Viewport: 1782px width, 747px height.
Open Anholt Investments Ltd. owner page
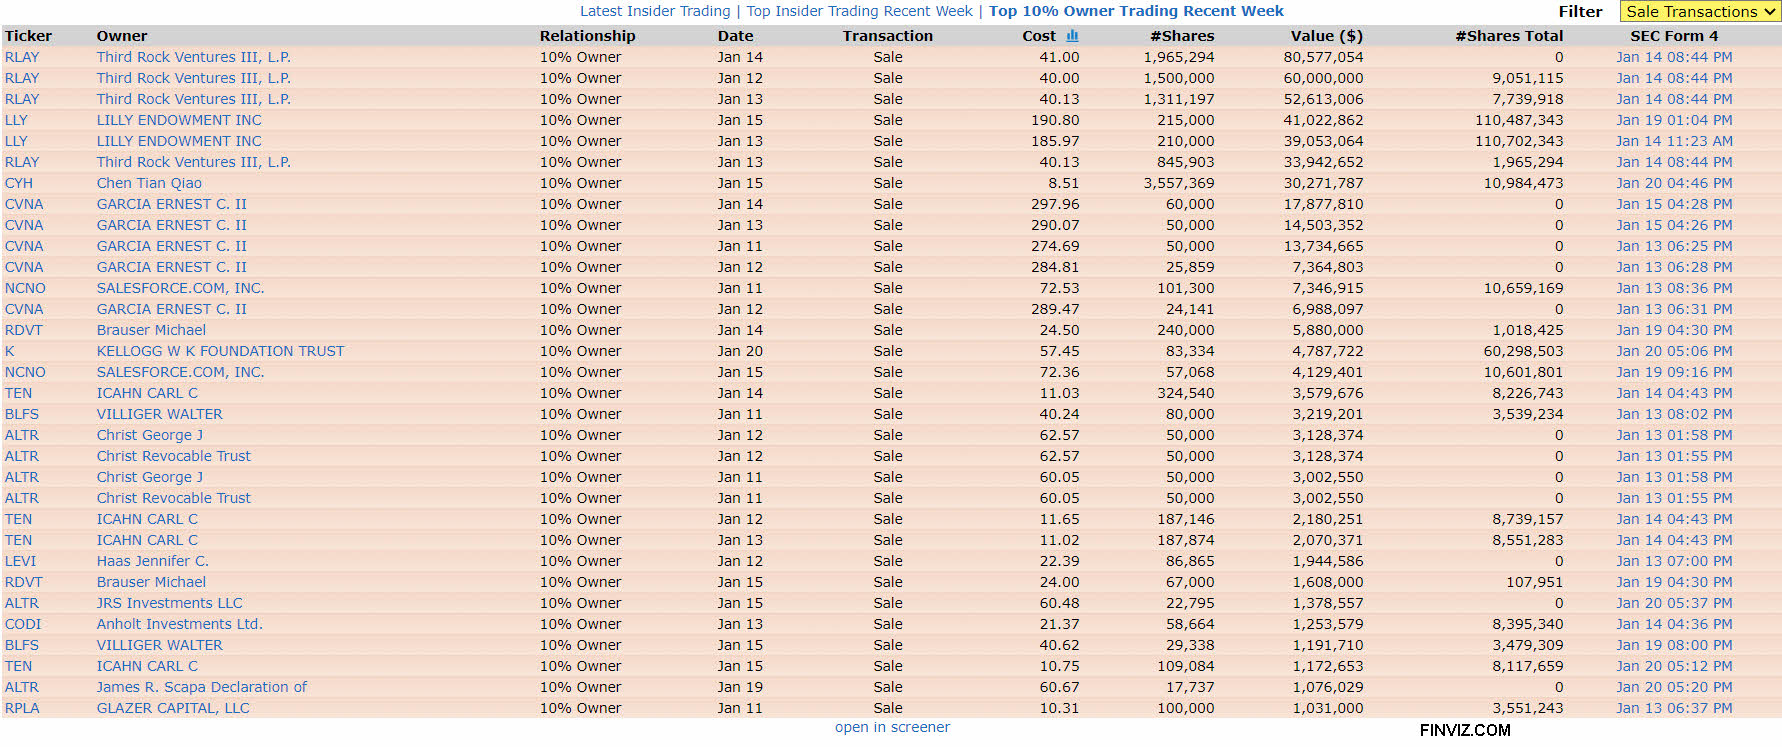pos(179,624)
